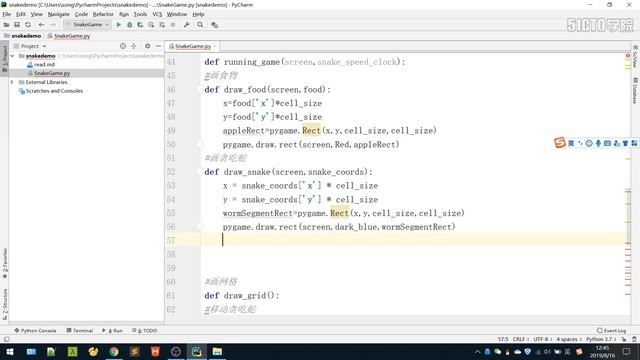Open the SnakeGame run configuration dropdown

pyautogui.click(x=87, y=25)
